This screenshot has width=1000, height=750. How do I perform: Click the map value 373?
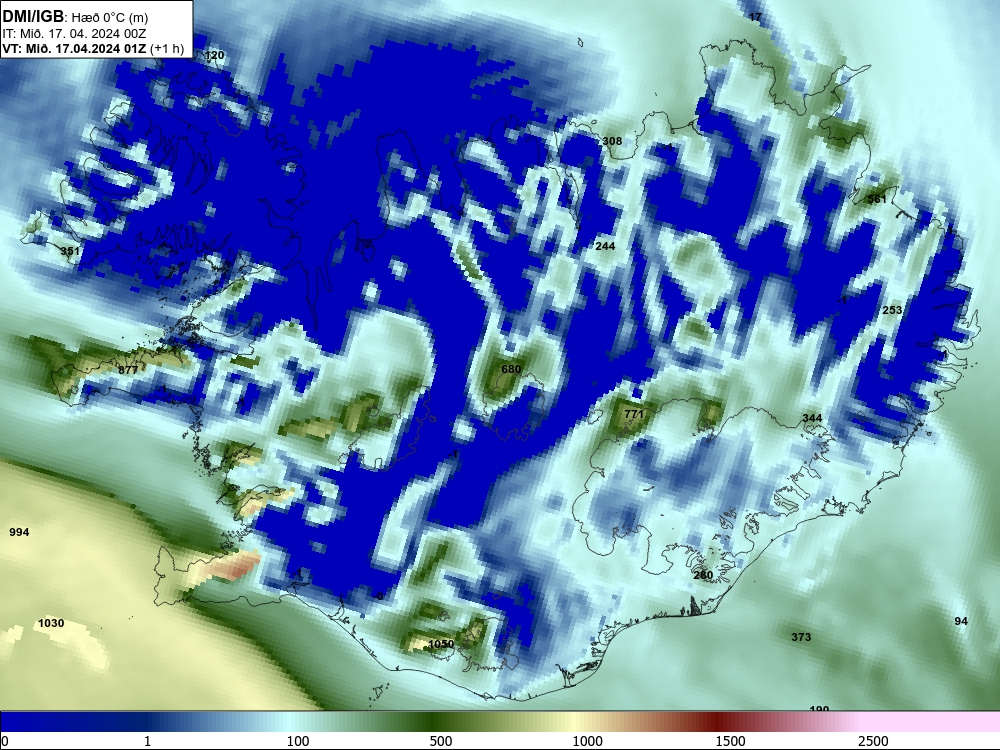pyautogui.click(x=801, y=636)
